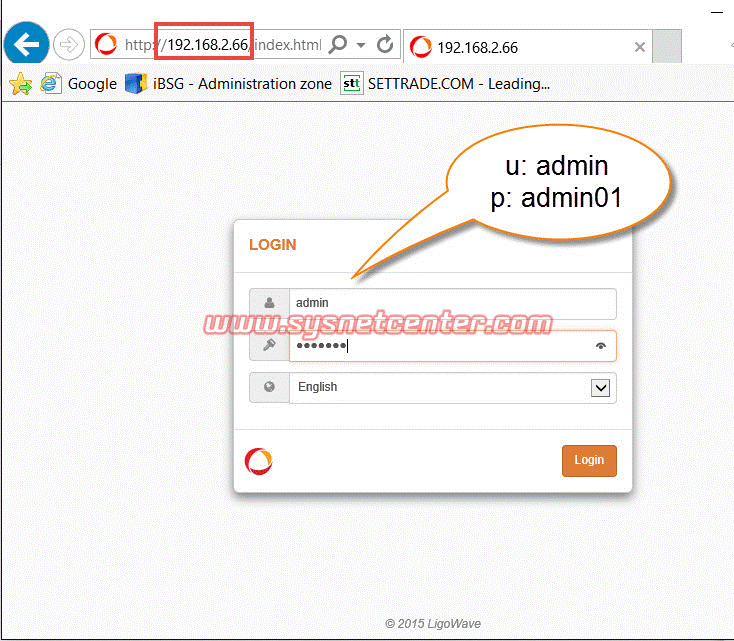Screen dimensions: 734x641
Task: Open a new blank tab
Action: tap(667, 46)
